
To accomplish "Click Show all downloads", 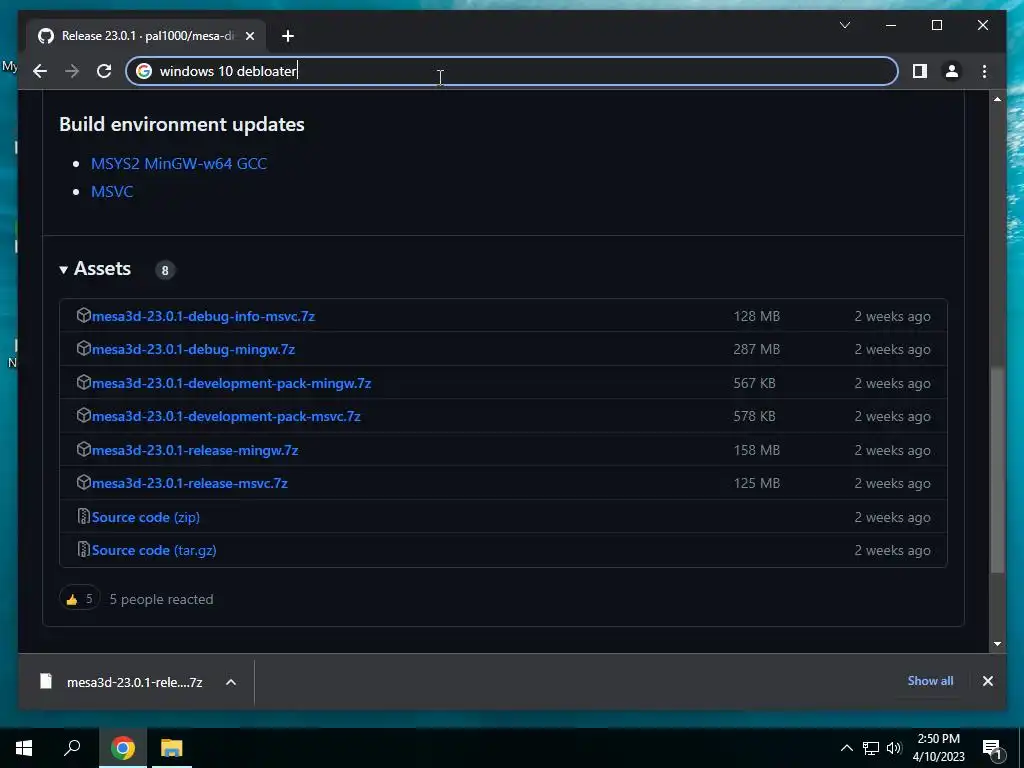I will click(930, 680).
